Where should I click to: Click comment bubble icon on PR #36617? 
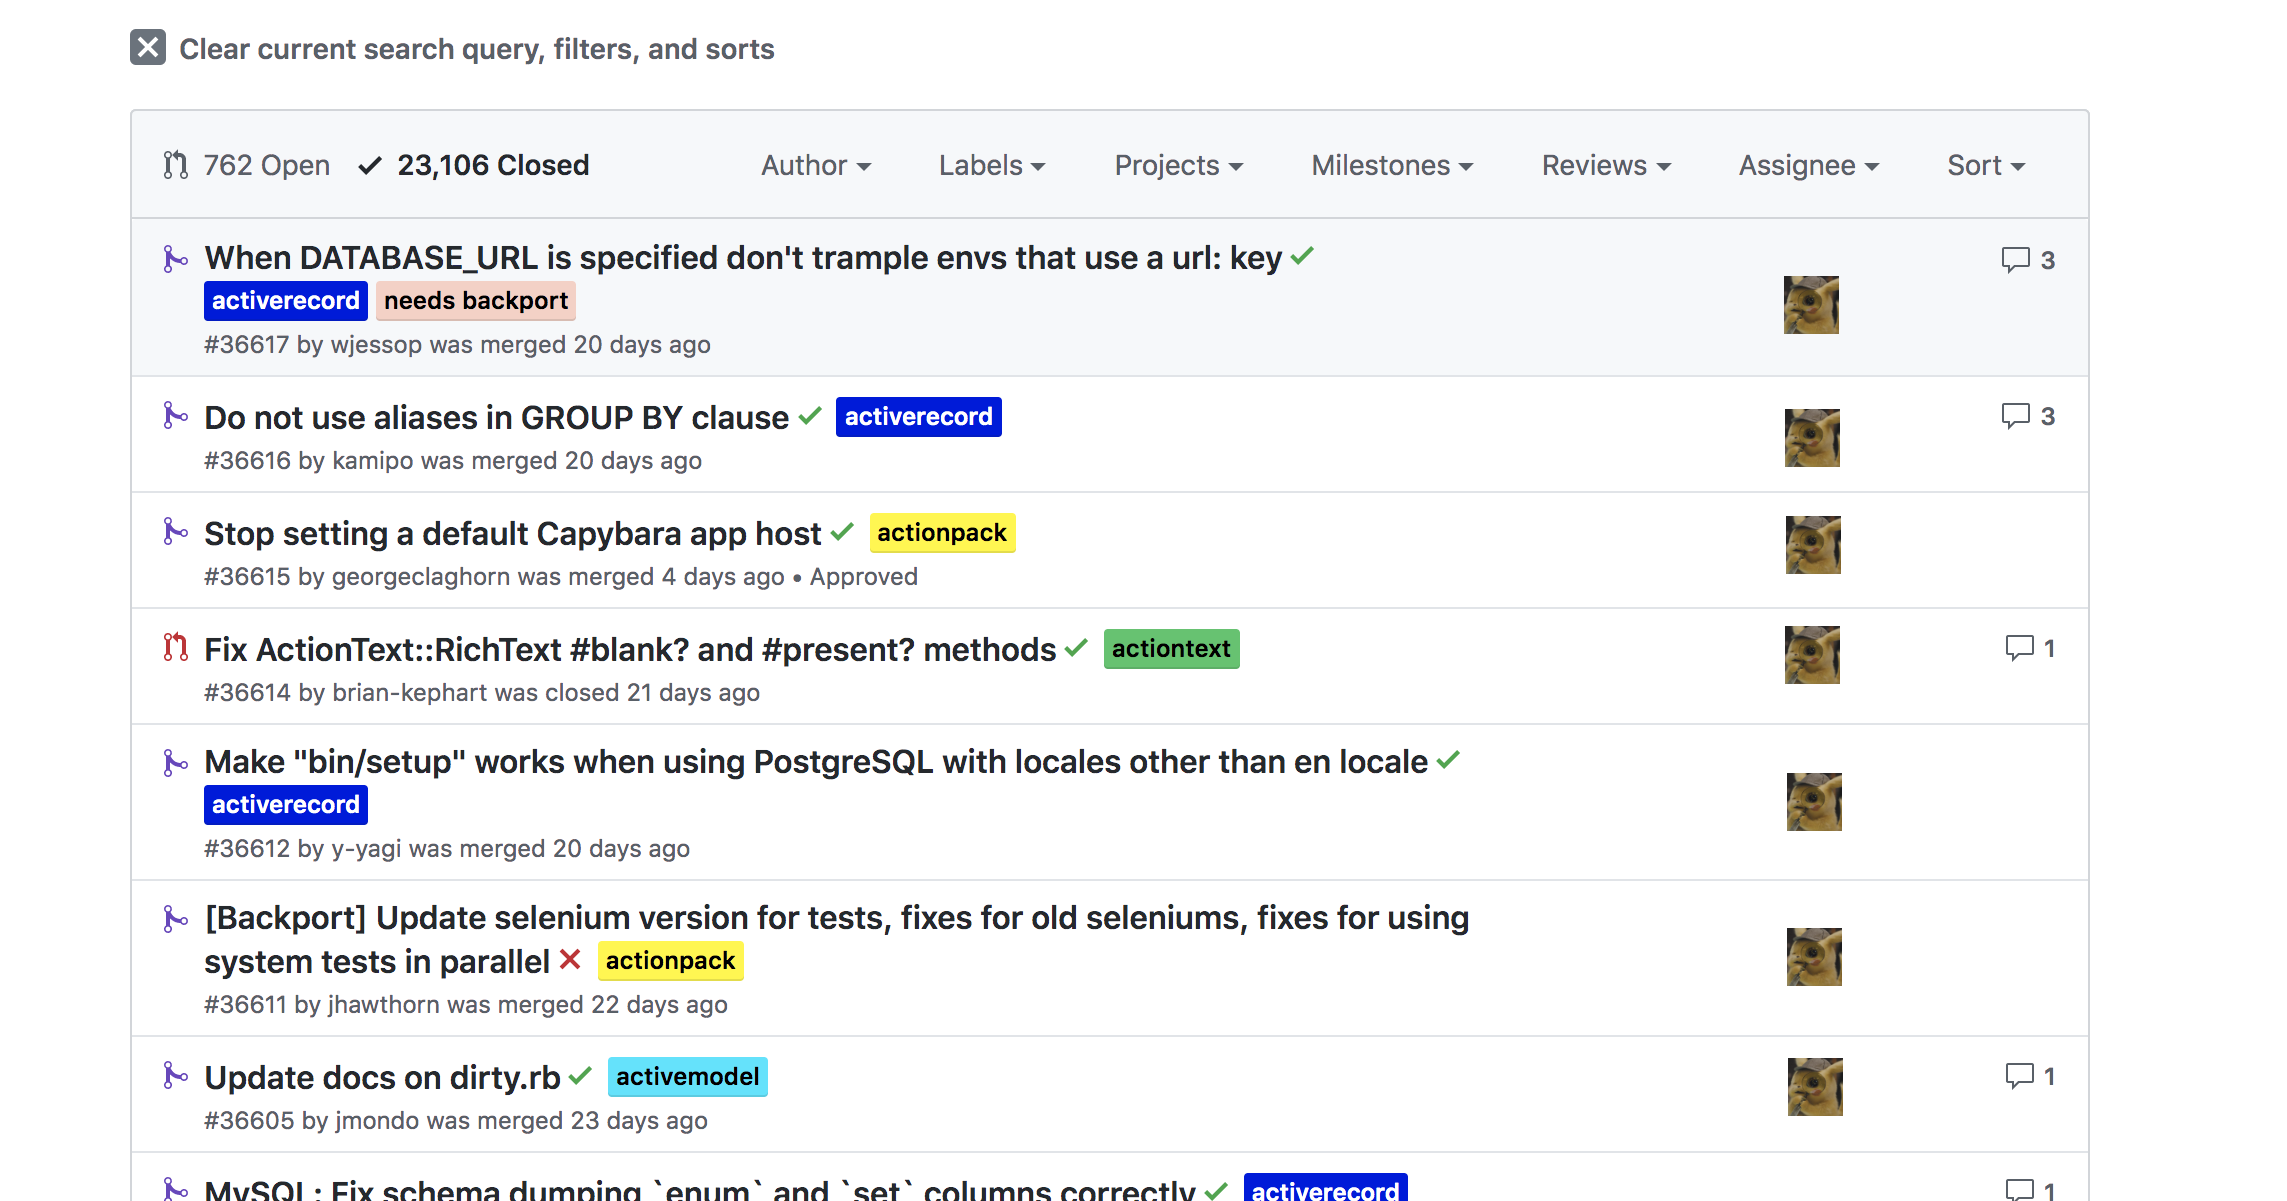coord(2015,260)
